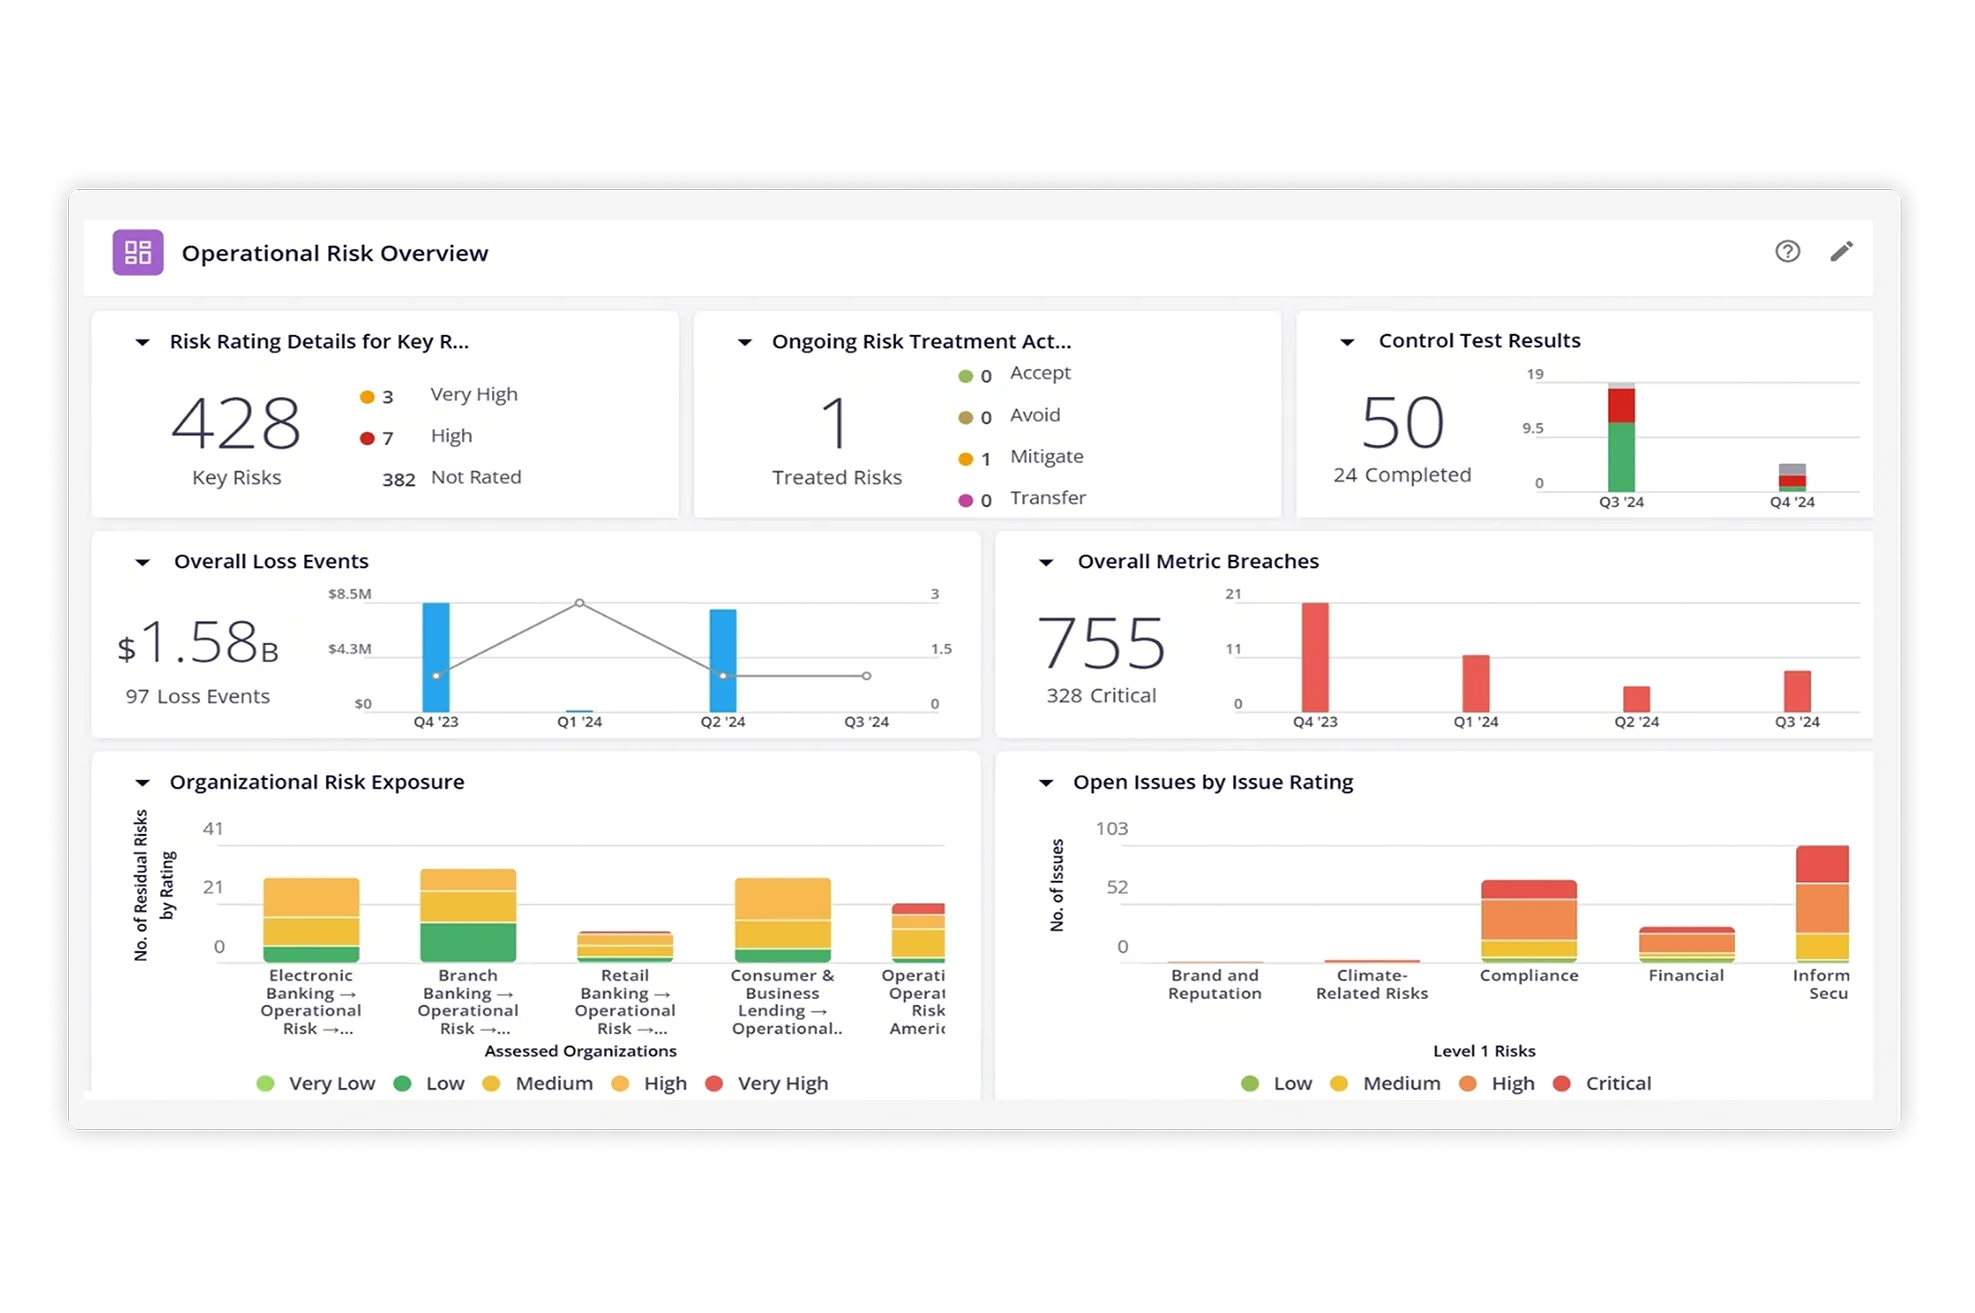Collapse the Ongoing Risk Treatment panel arrow
Image resolution: width=1975 pixels, height=1313 pixels.
point(744,342)
